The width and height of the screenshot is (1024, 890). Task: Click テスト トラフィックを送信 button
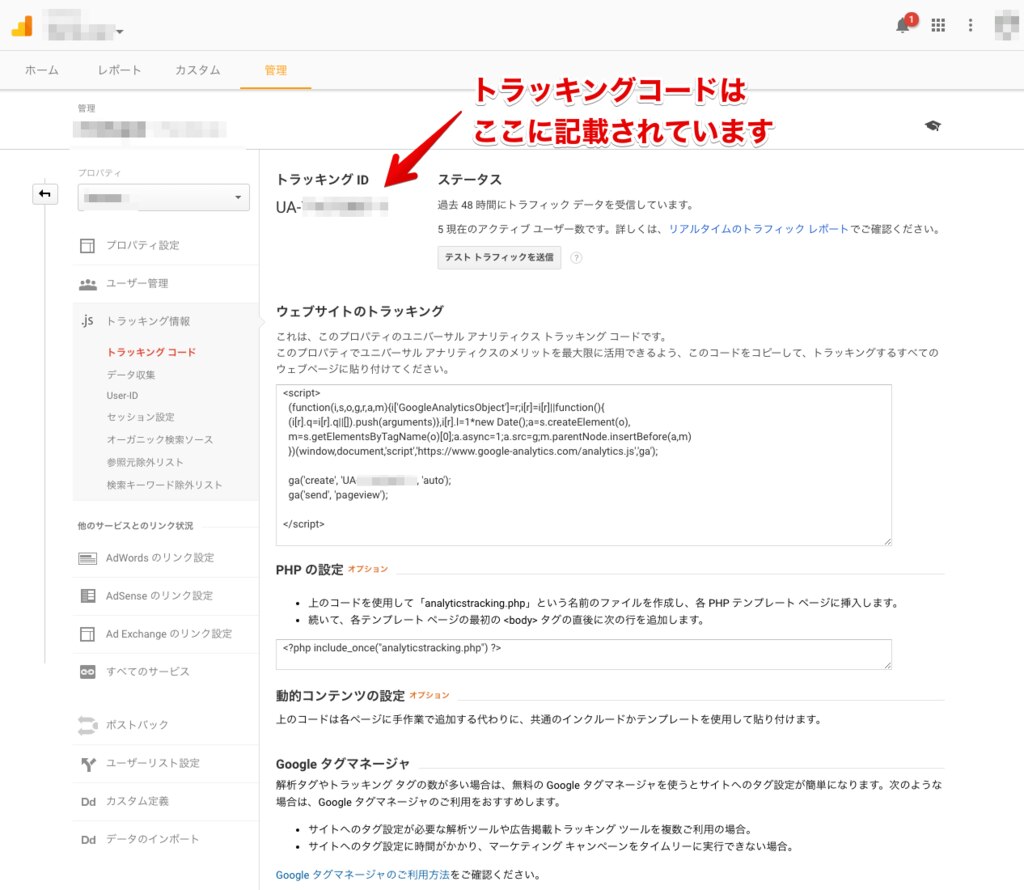tap(499, 257)
